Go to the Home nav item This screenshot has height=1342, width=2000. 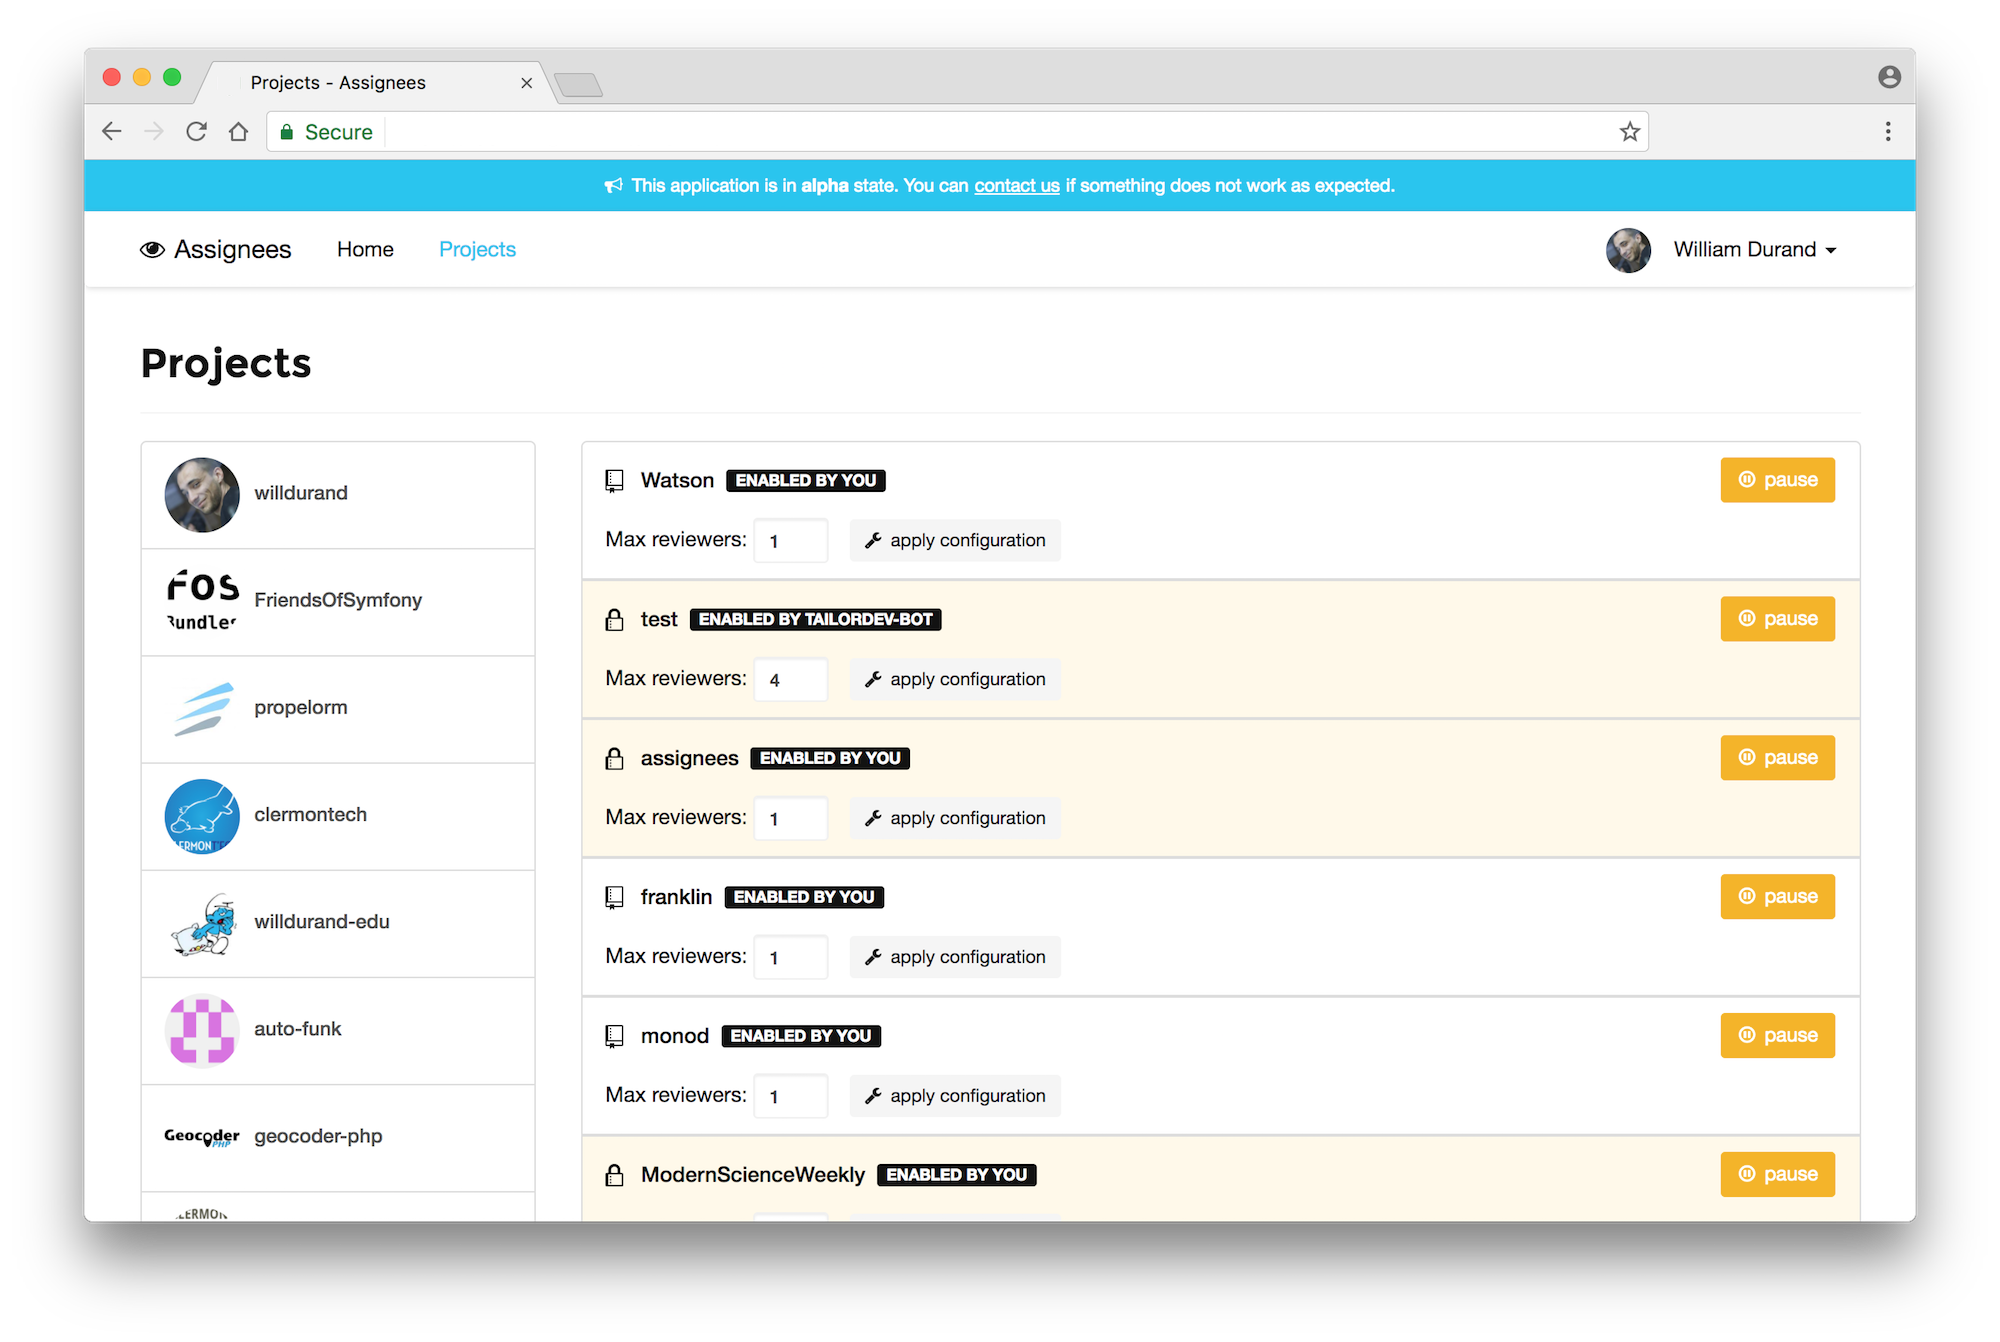coord(365,250)
